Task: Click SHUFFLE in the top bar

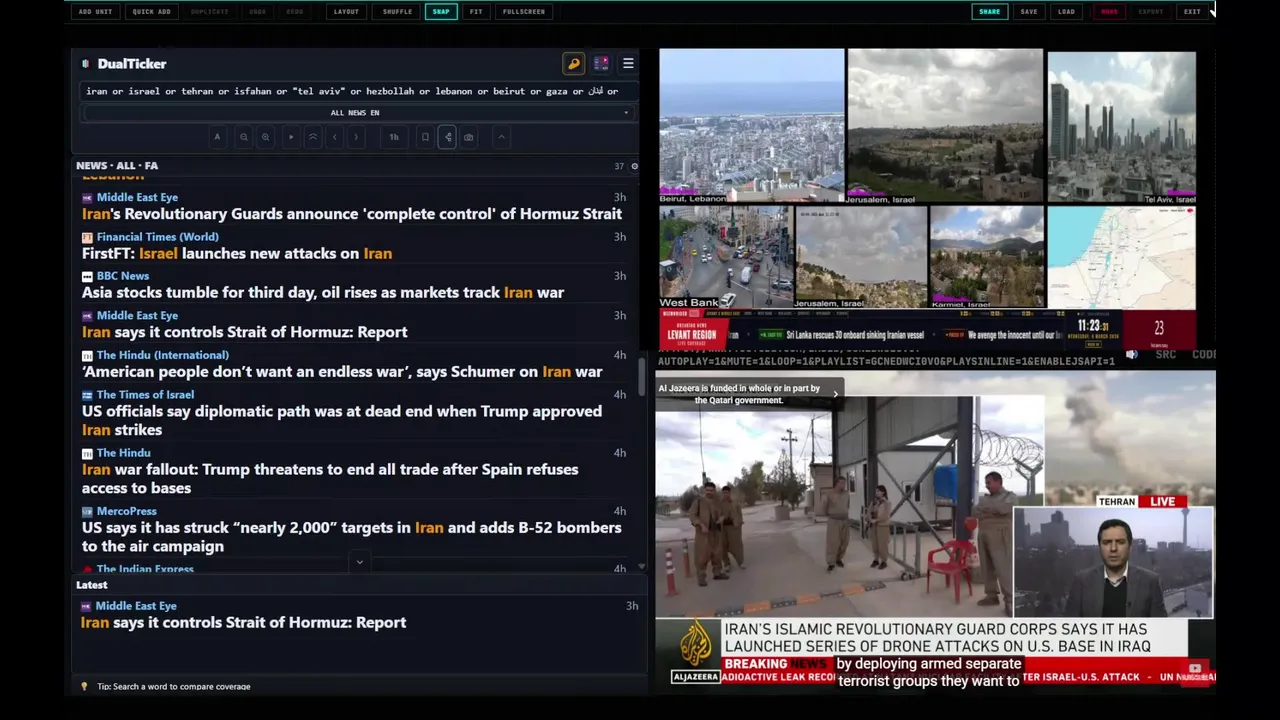Action: 397,12
